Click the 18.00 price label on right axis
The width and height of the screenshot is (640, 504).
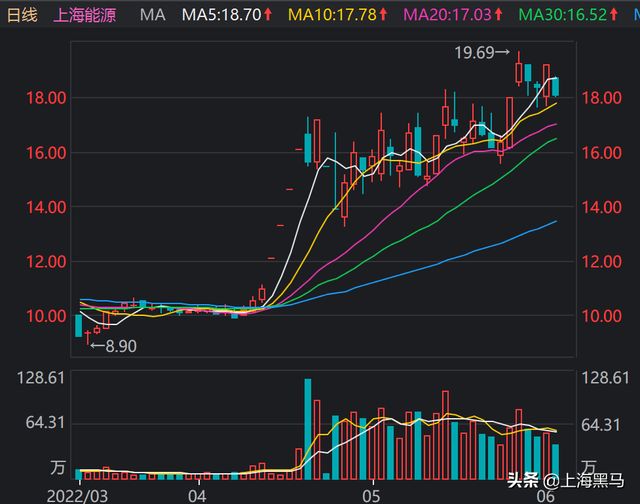click(x=603, y=98)
